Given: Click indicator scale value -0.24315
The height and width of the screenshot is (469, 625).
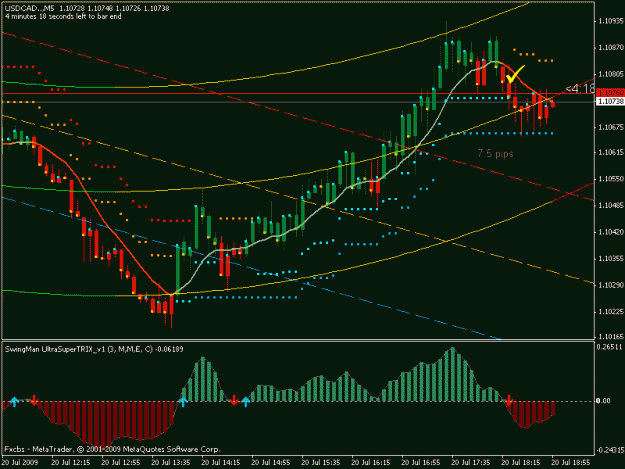Looking at the screenshot, I should 609,450.
